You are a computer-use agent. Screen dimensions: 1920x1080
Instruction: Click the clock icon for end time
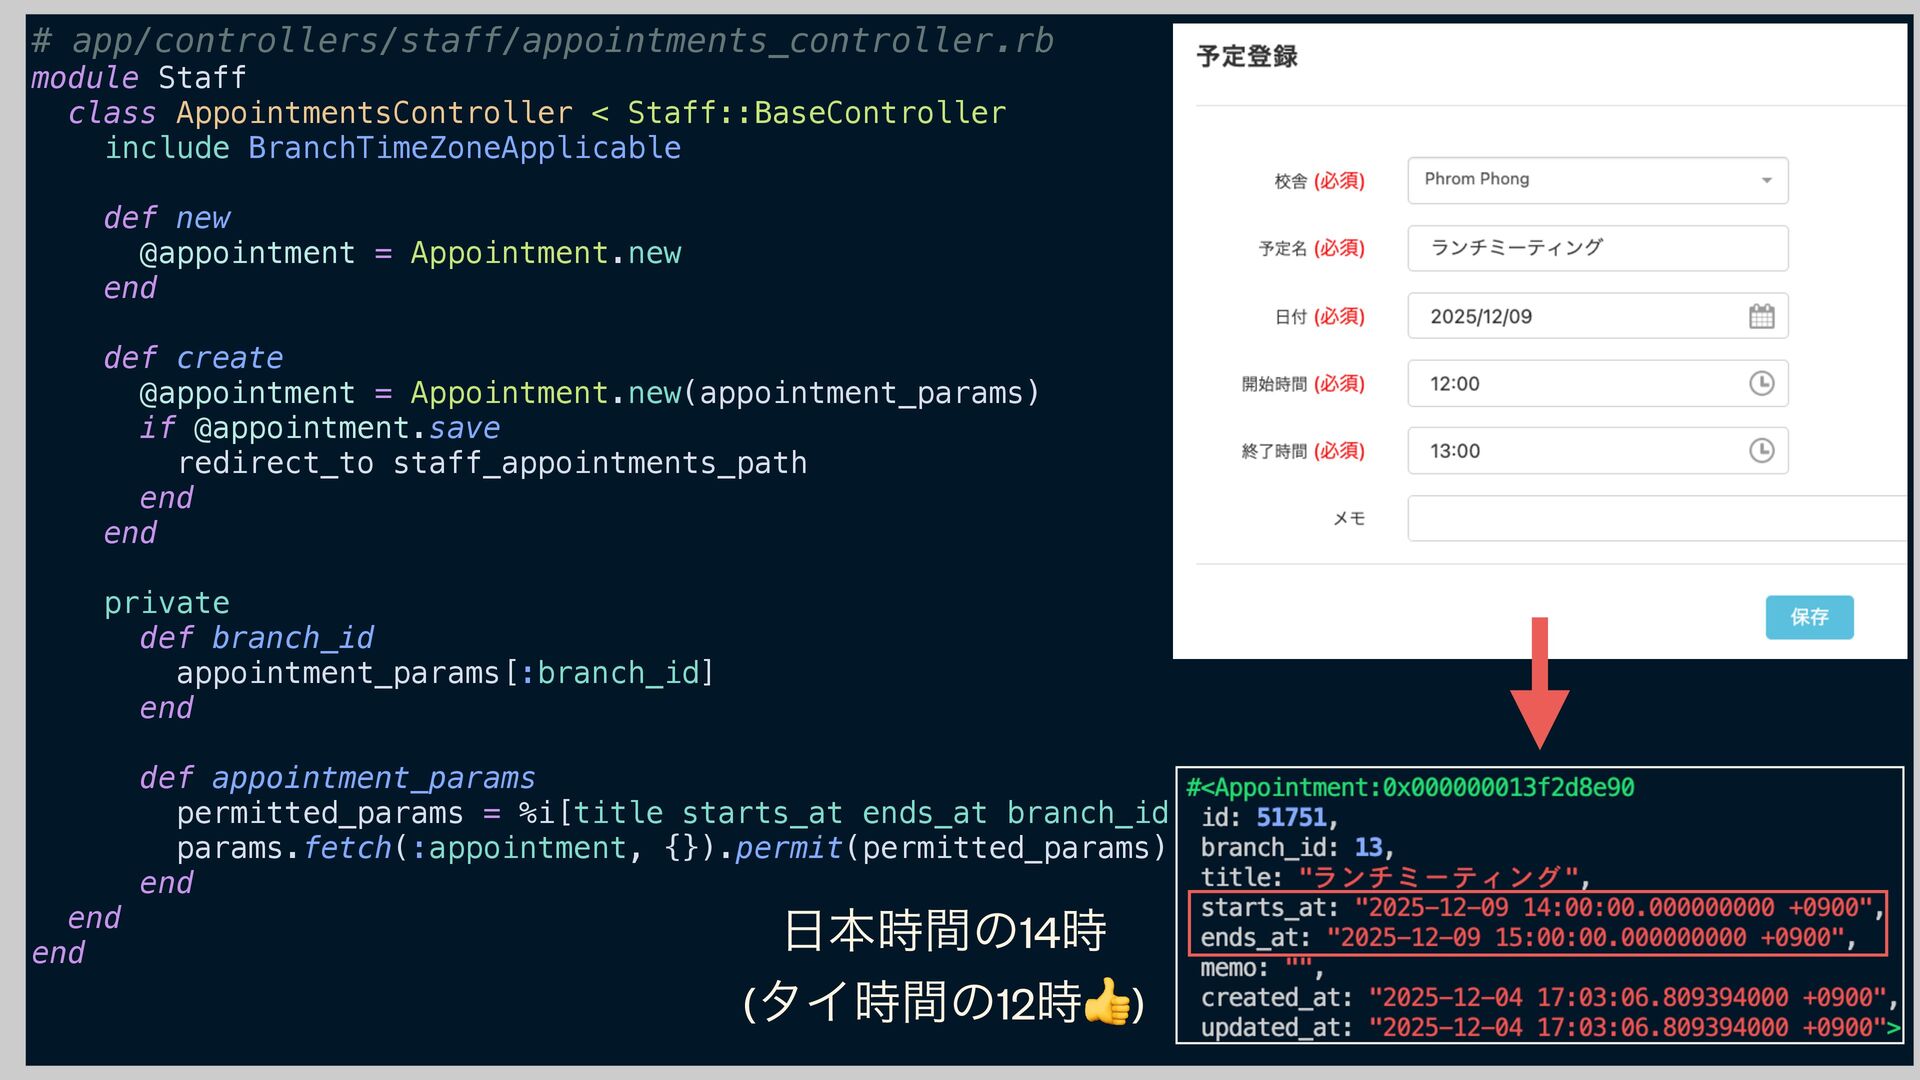pos(1761,451)
